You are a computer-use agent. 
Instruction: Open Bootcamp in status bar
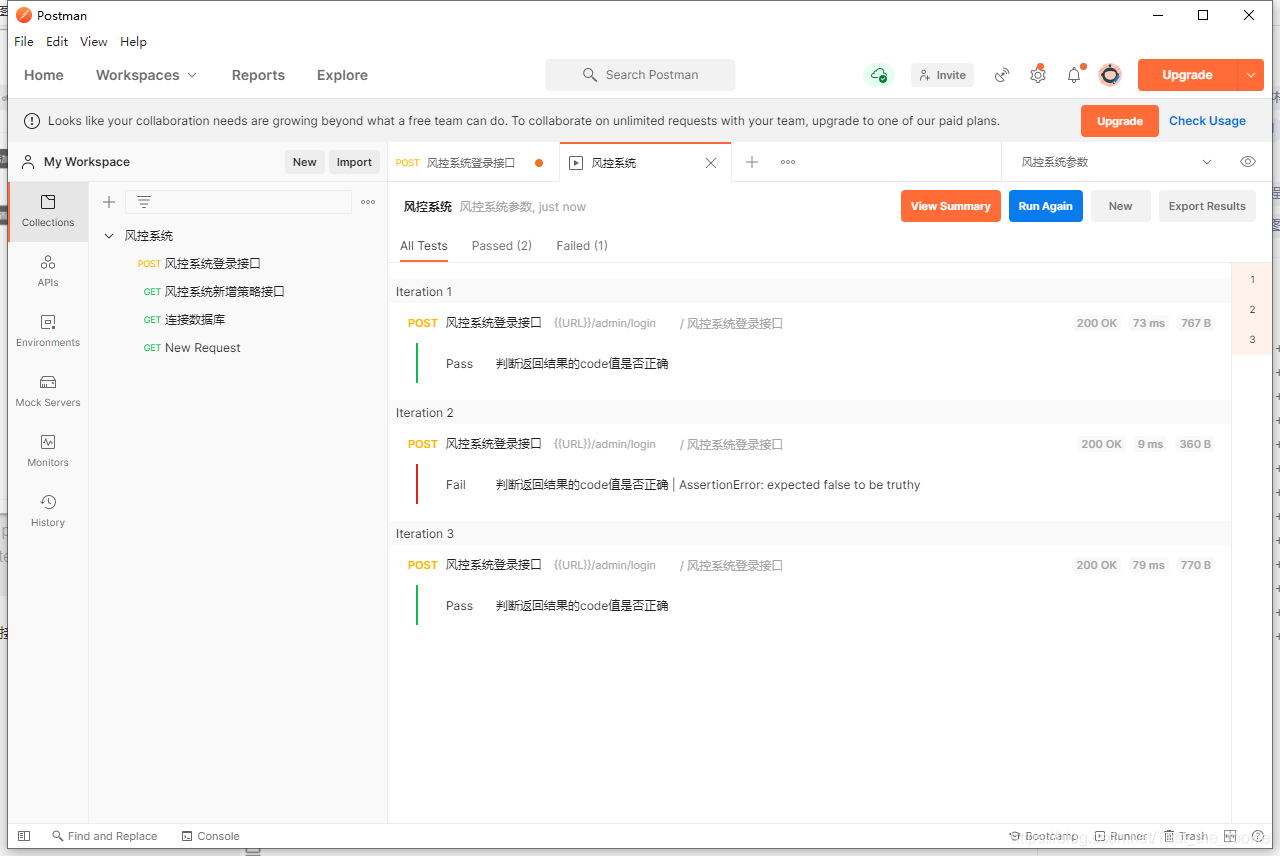(1044, 836)
